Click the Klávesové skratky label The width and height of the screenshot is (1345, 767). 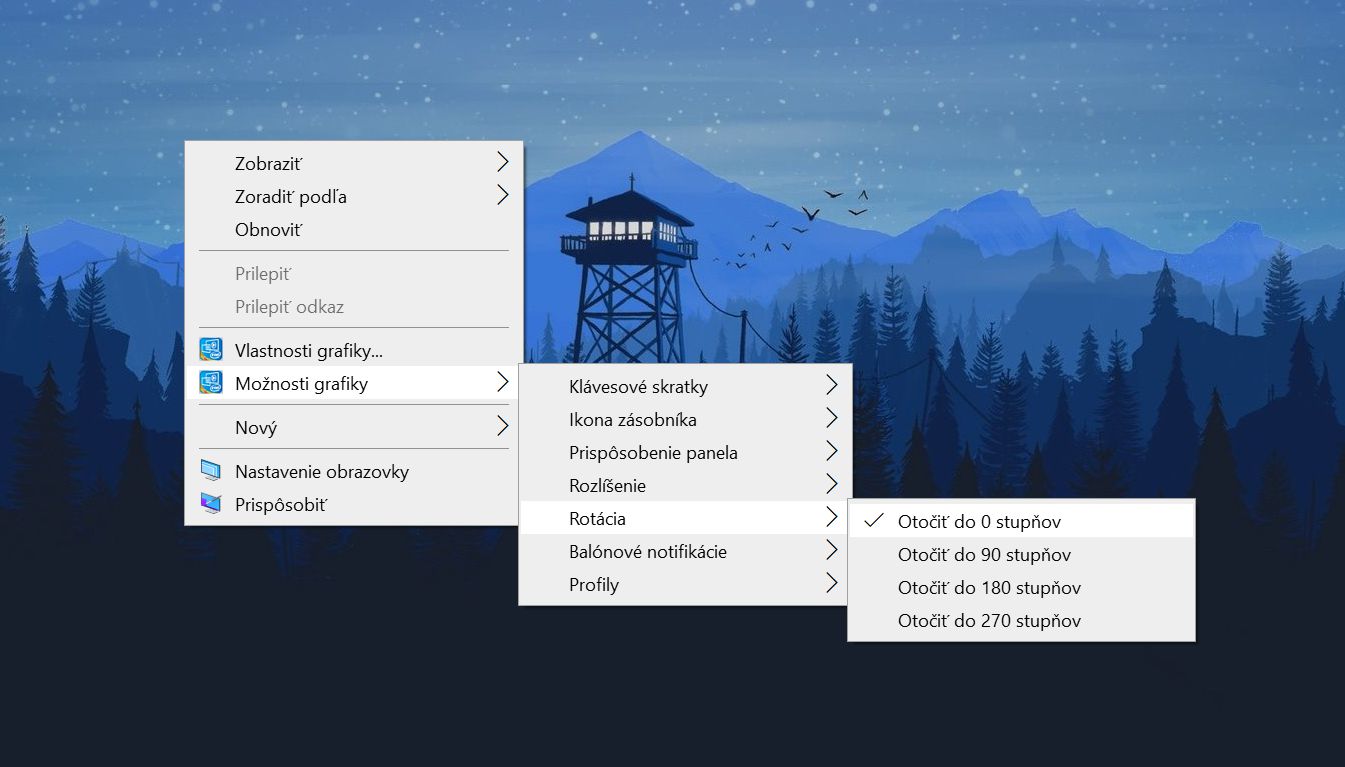click(638, 386)
